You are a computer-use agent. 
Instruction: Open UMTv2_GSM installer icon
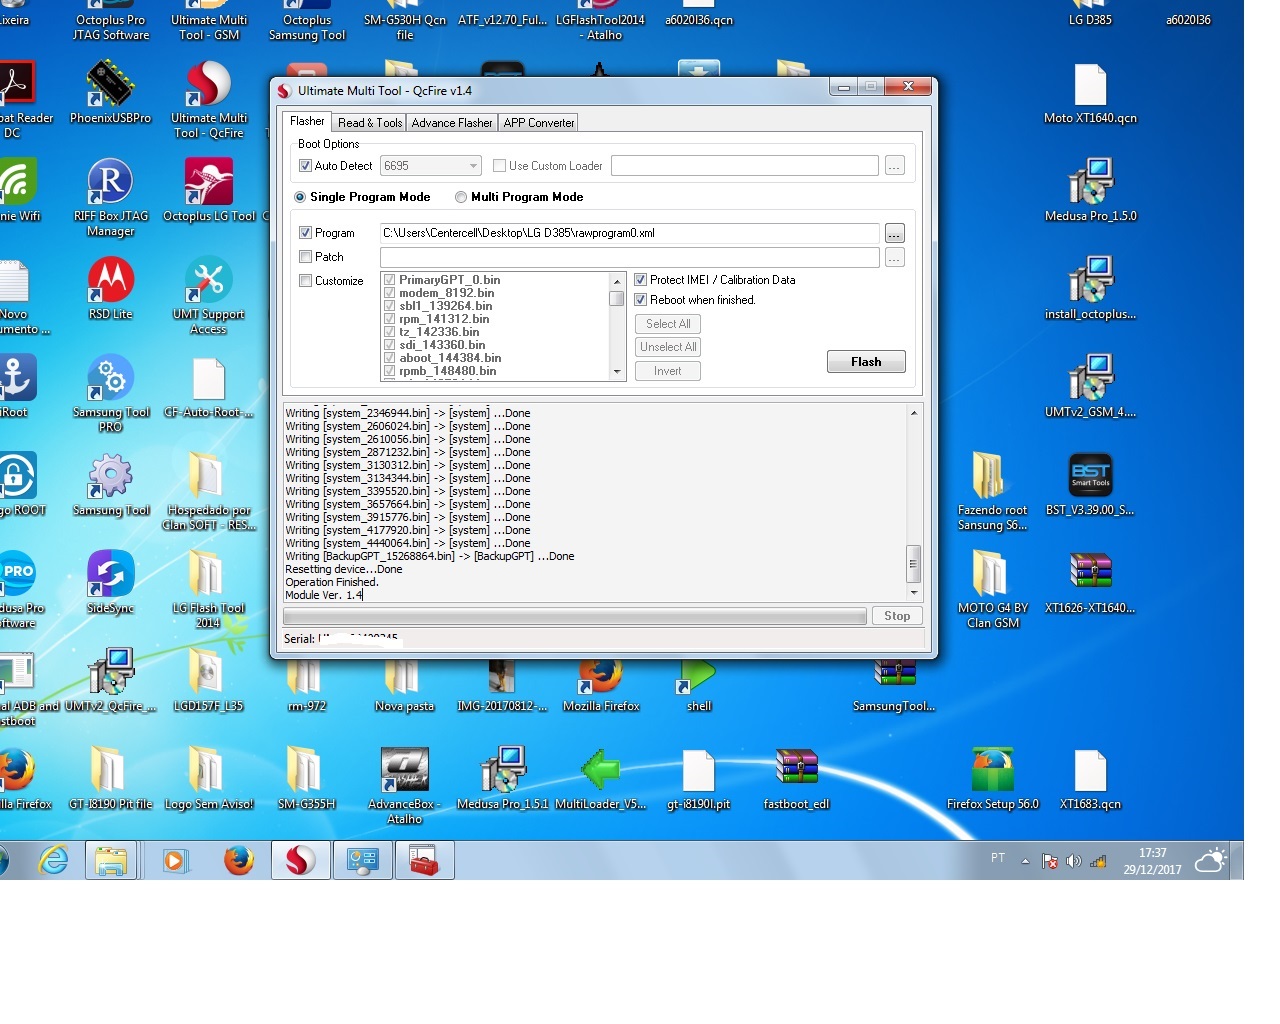click(1090, 386)
